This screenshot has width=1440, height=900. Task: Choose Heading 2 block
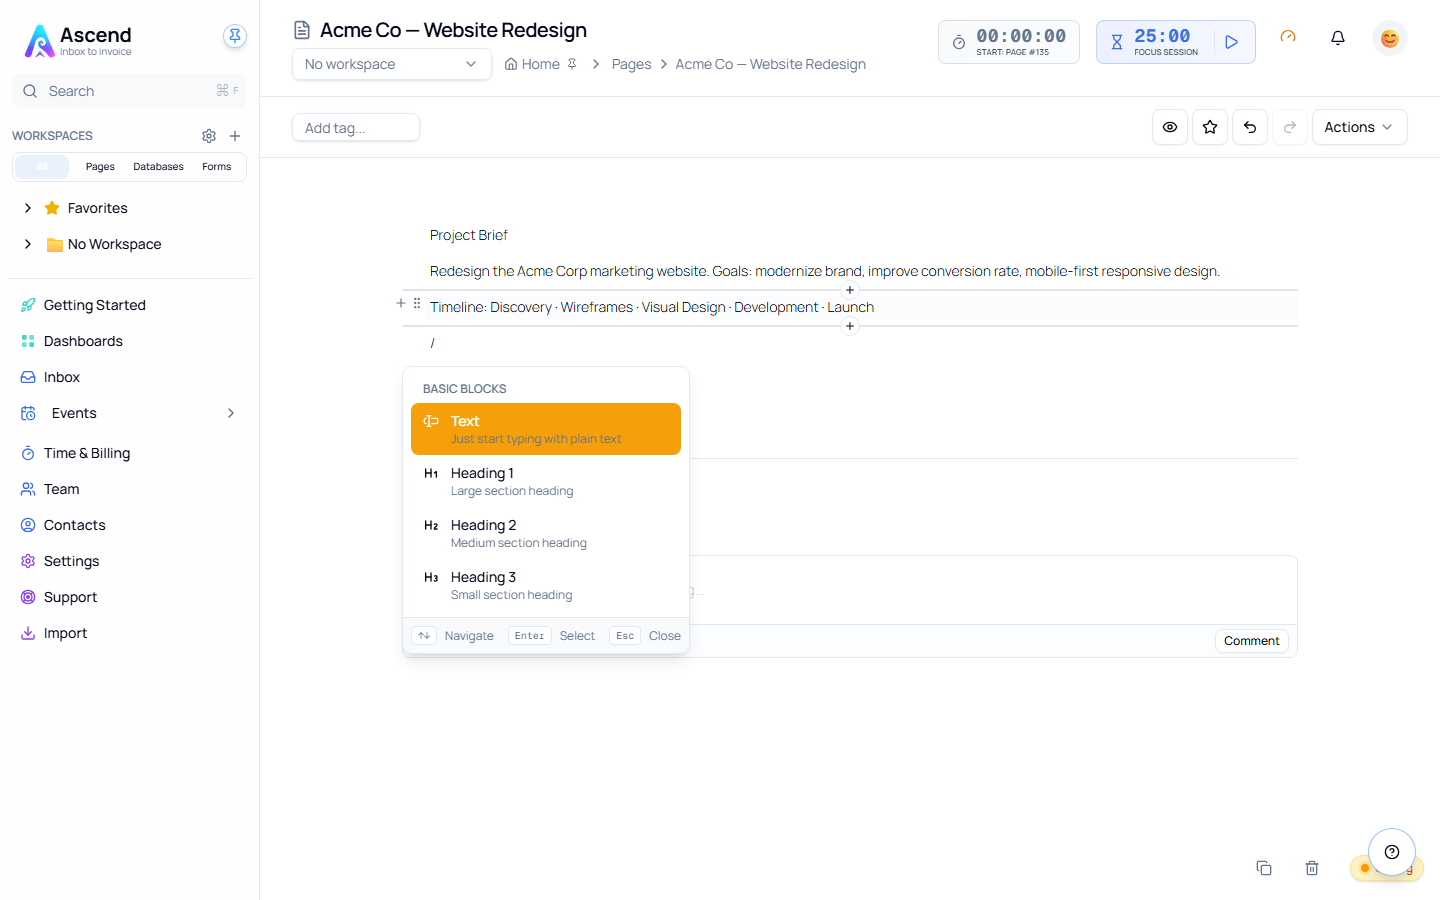pos(546,533)
